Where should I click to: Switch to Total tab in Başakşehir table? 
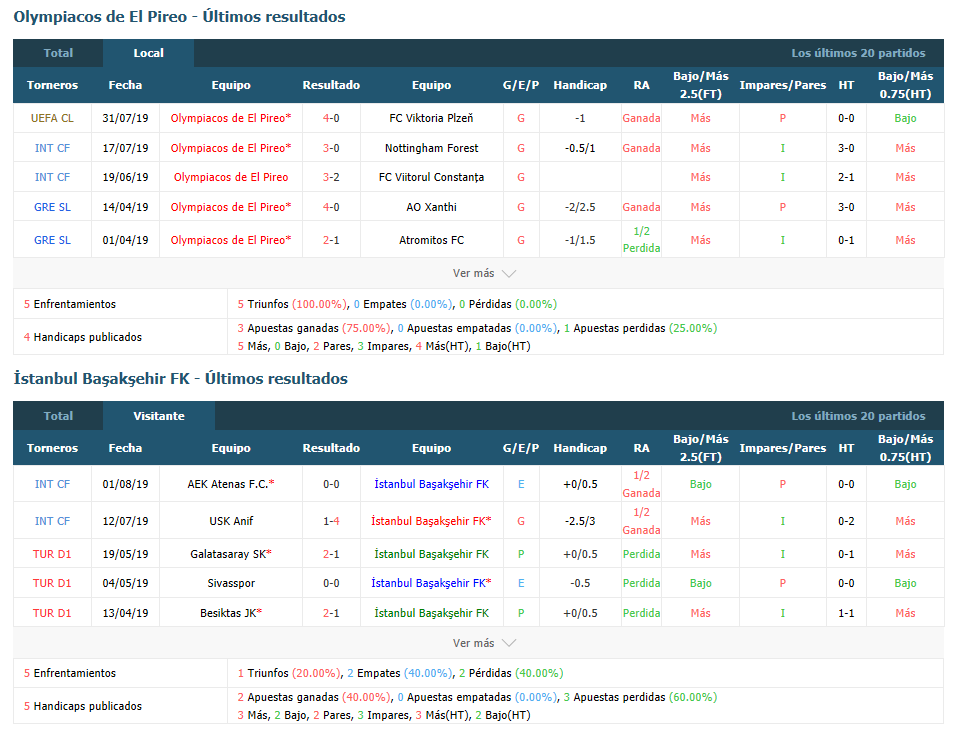(x=58, y=416)
